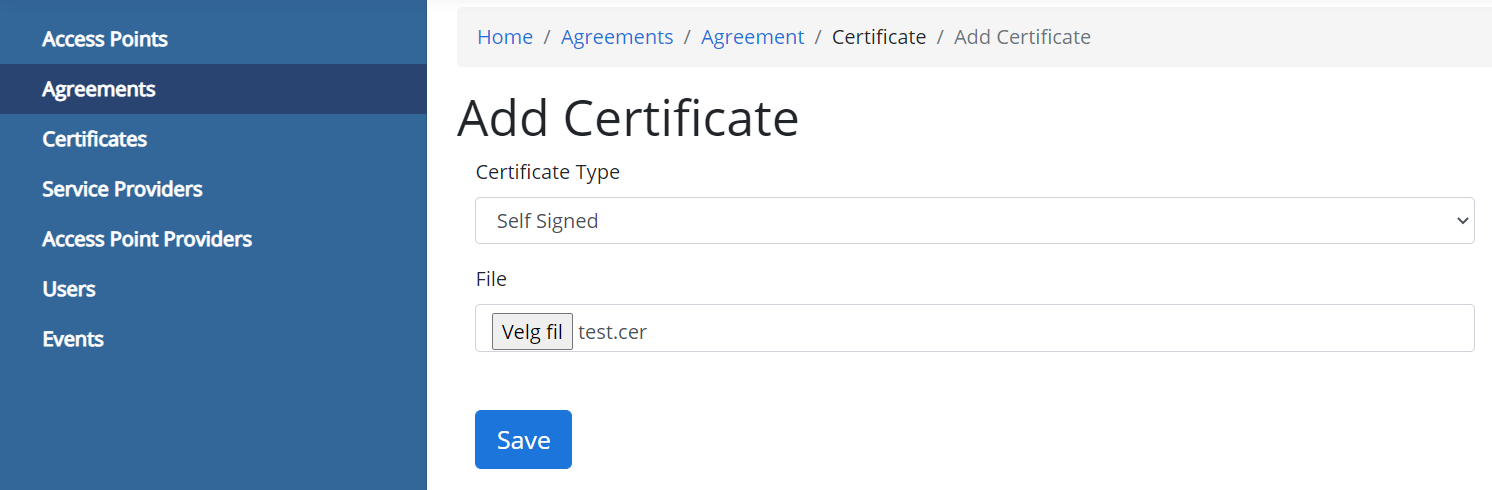Click the Home breadcrumb link
The height and width of the screenshot is (490, 1492).
coord(505,37)
